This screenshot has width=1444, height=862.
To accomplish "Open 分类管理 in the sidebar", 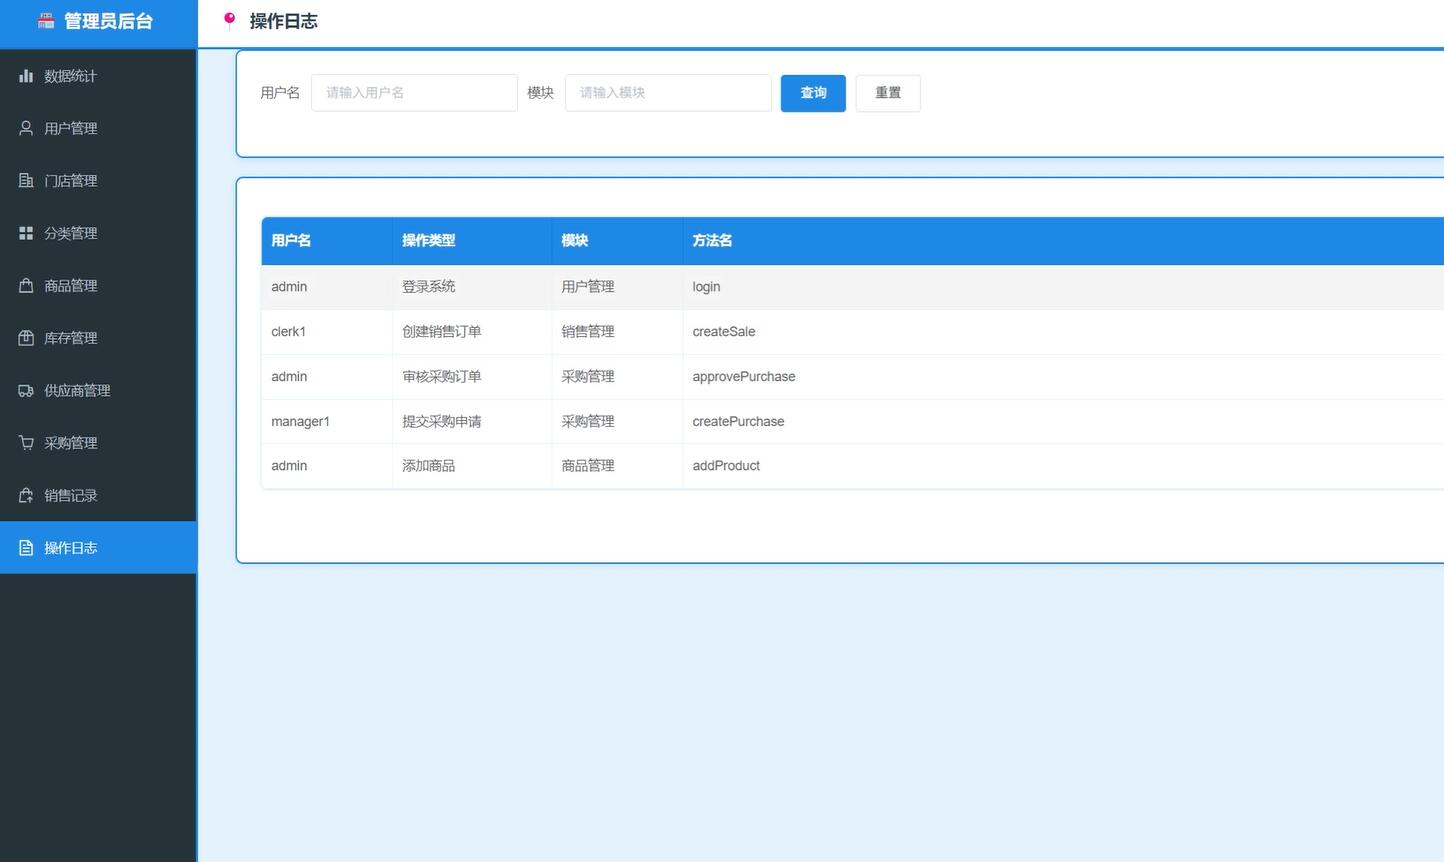I will coord(98,233).
